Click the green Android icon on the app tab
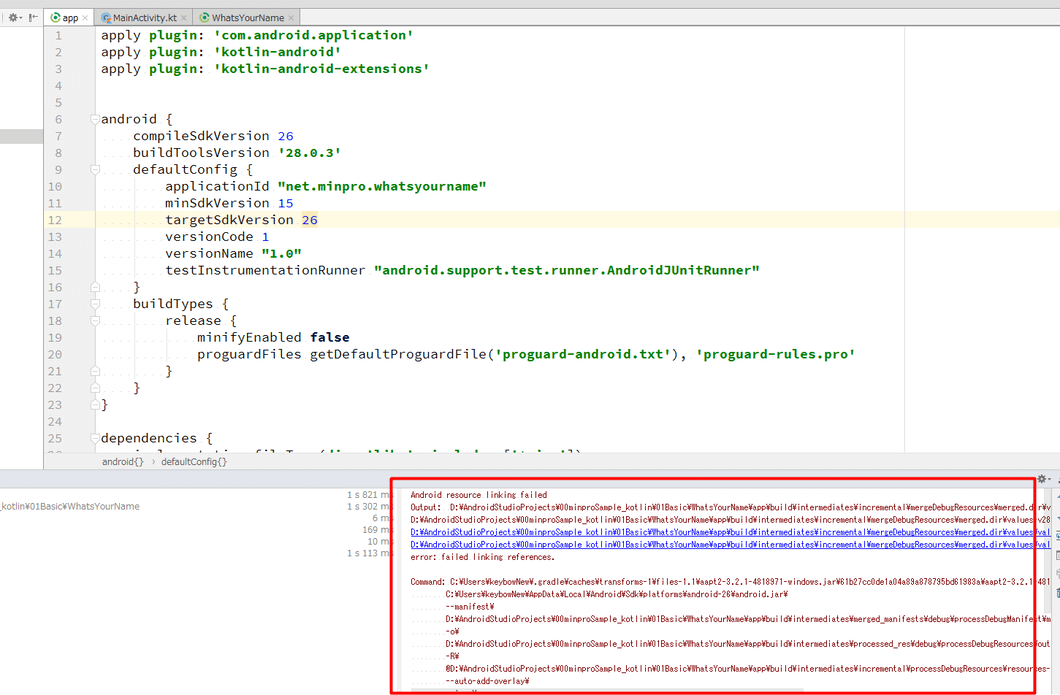Viewport: 1060px width, 695px height. (56, 17)
